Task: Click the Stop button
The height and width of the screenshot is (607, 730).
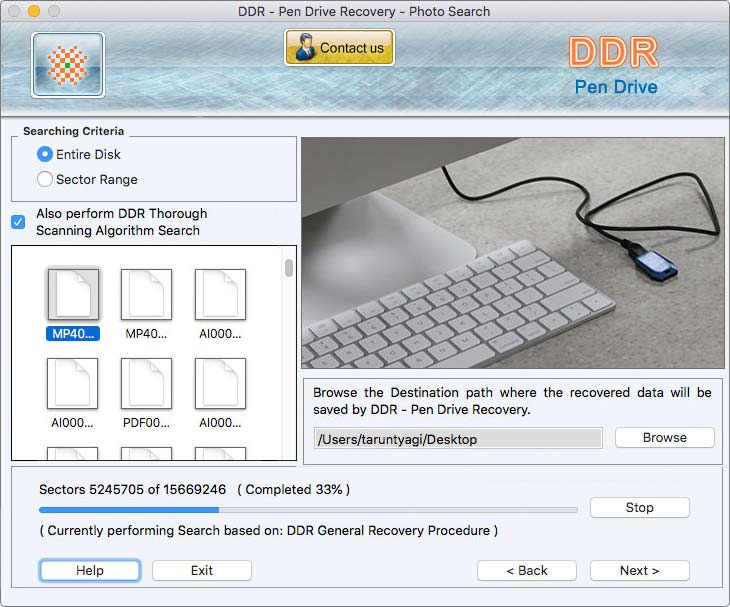Action: pyautogui.click(x=639, y=507)
